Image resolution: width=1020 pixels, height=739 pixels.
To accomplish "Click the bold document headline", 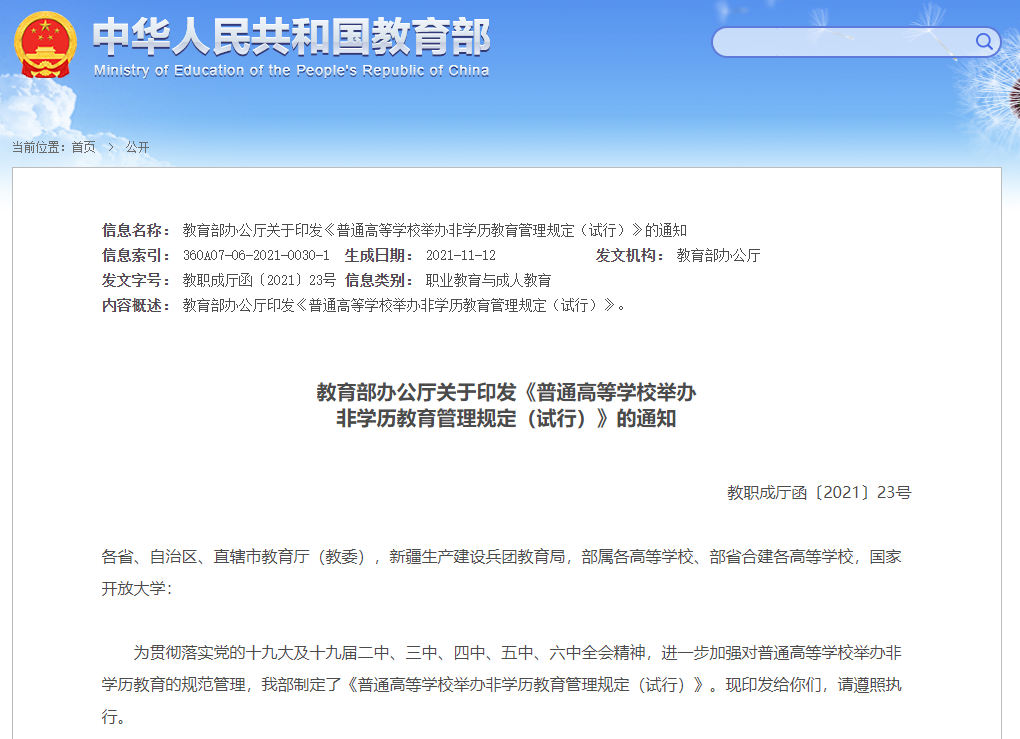I will click(506, 405).
